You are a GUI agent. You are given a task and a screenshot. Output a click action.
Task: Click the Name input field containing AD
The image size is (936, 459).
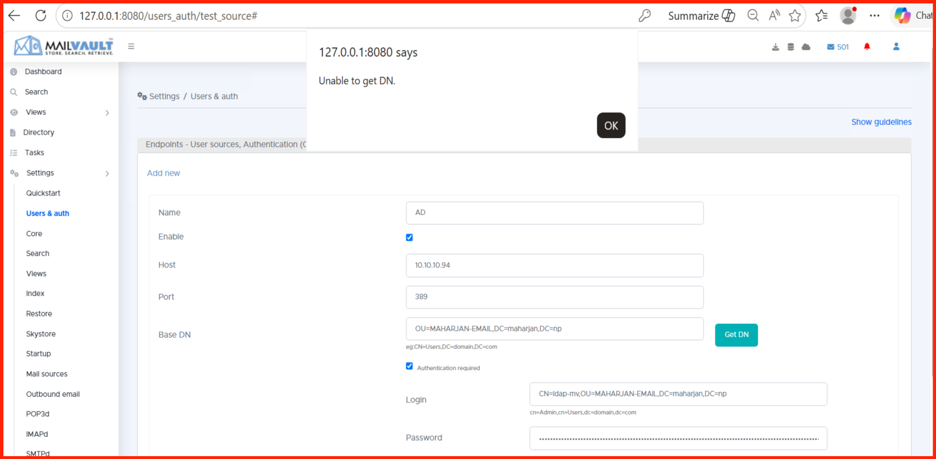pyautogui.click(x=555, y=213)
